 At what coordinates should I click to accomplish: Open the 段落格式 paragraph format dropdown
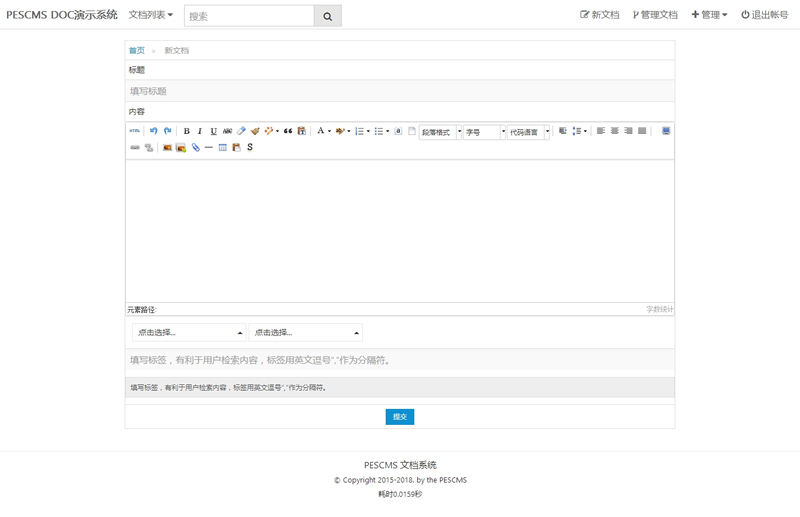(440, 132)
